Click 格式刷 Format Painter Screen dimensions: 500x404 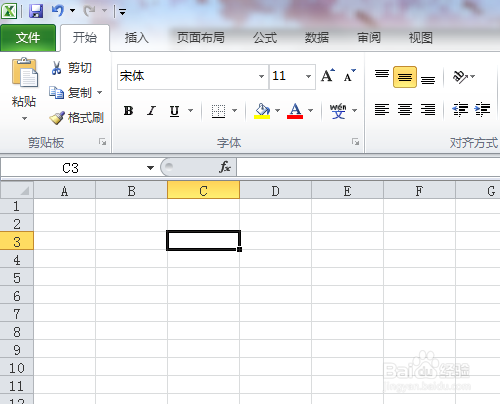tap(77, 118)
